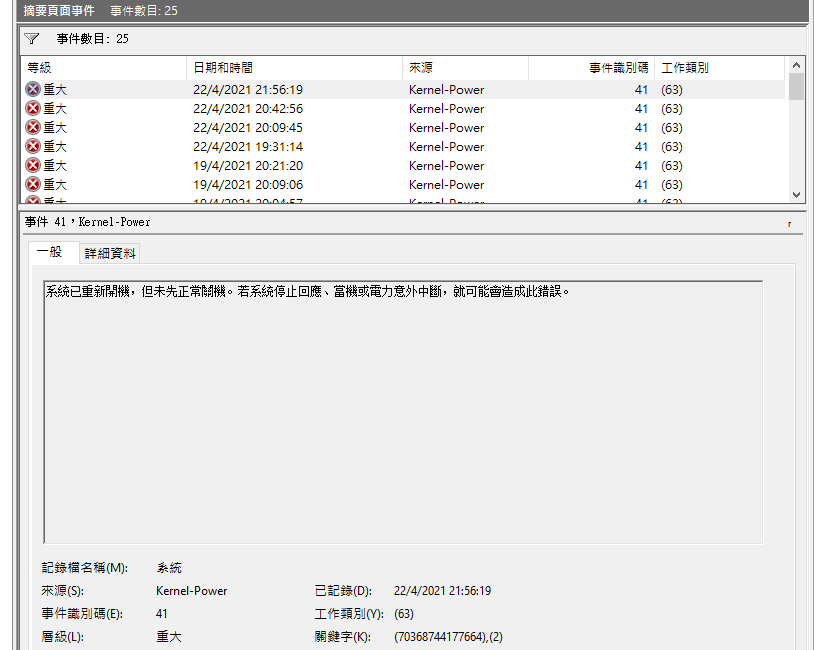This screenshot has width=814, height=650.
Task: Click the 摘要頁面事件 title bar text
Action: (x=59, y=10)
